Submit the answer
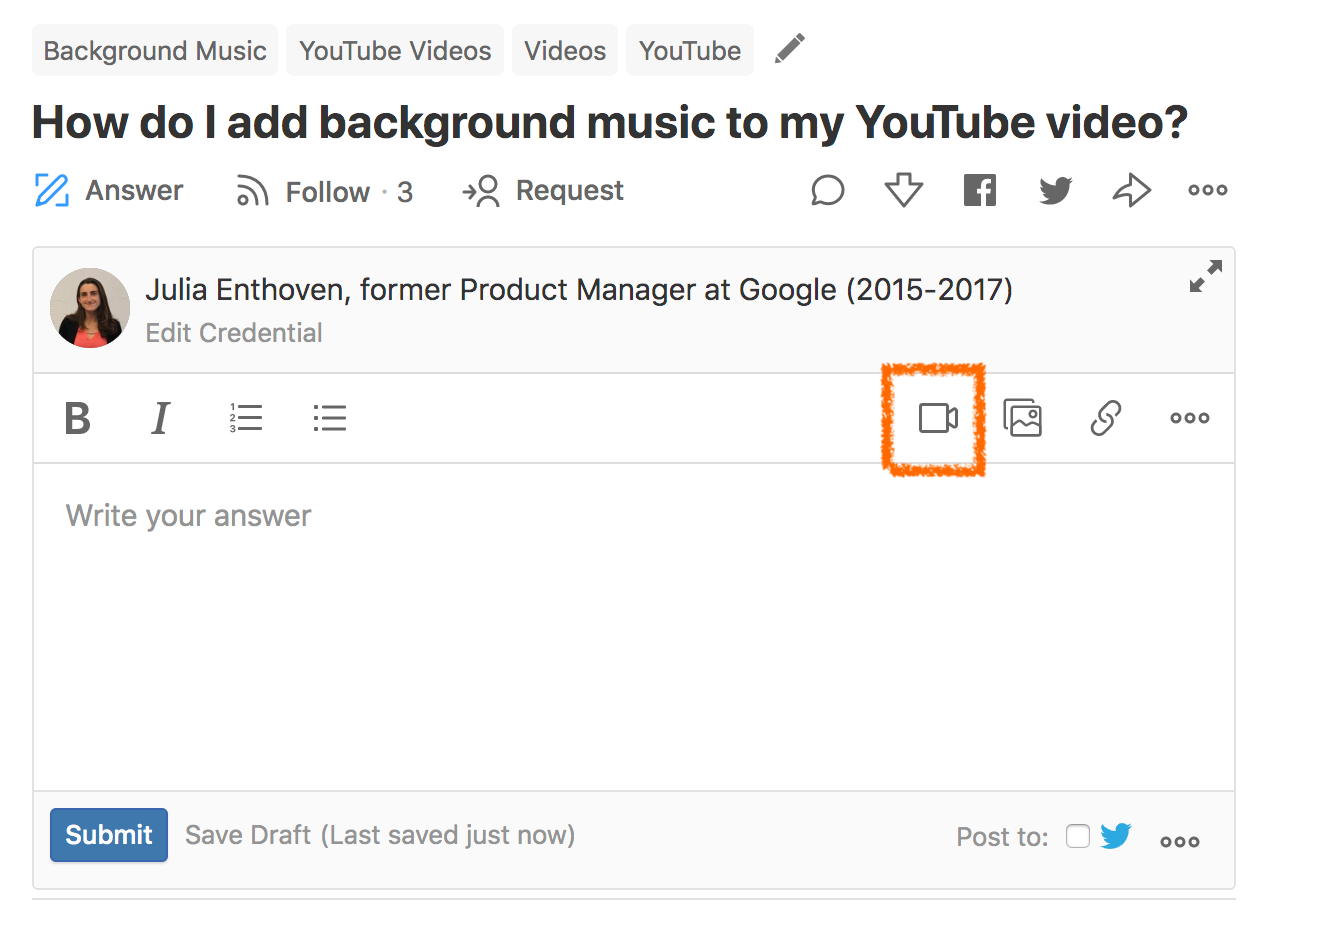The height and width of the screenshot is (930, 1336). point(109,835)
